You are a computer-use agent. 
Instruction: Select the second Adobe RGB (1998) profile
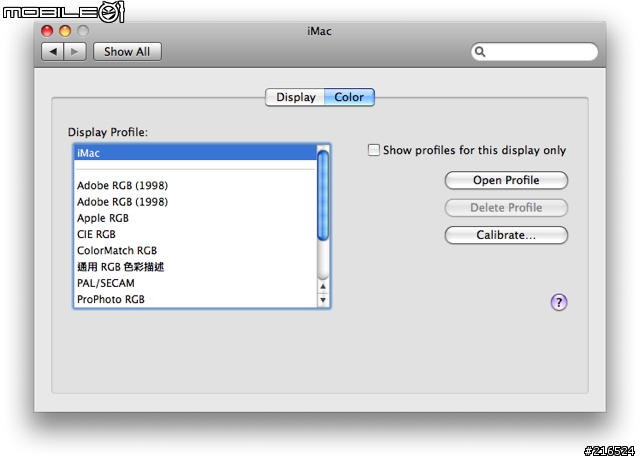(x=195, y=202)
